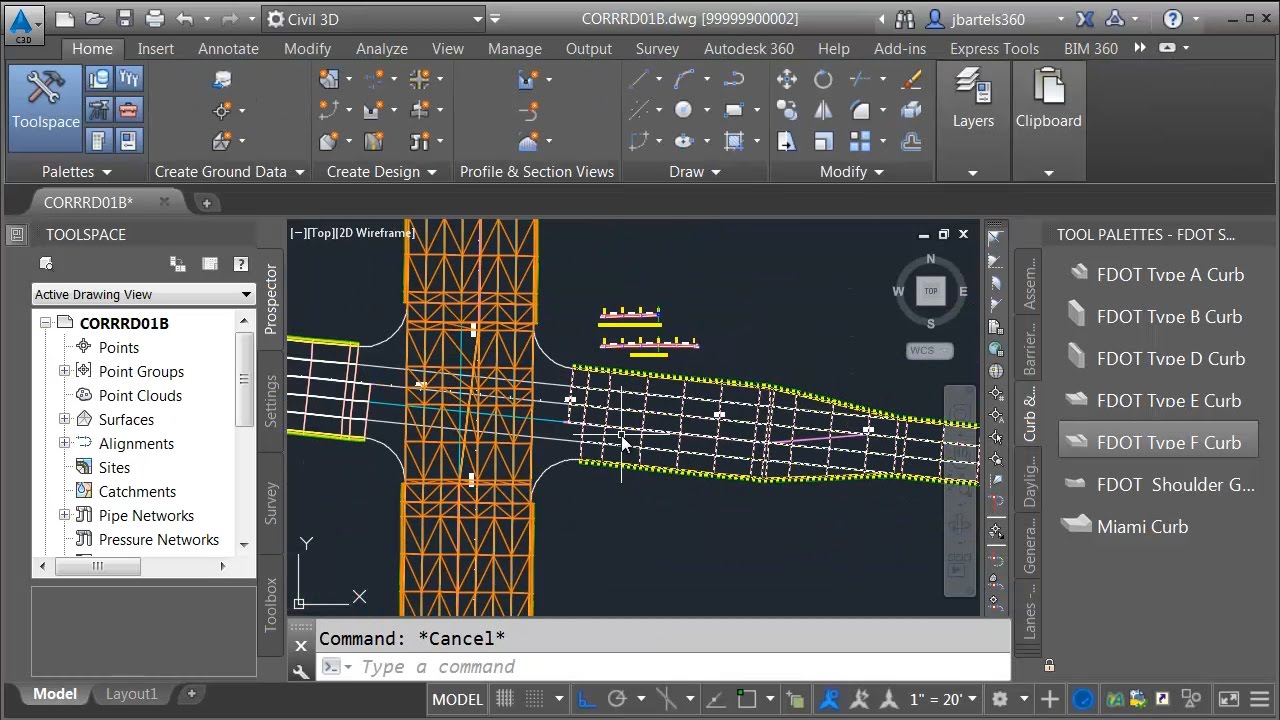Click the binoculars search icon
Image resolution: width=1280 pixels, height=720 pixels.
(x=904, y=18)
